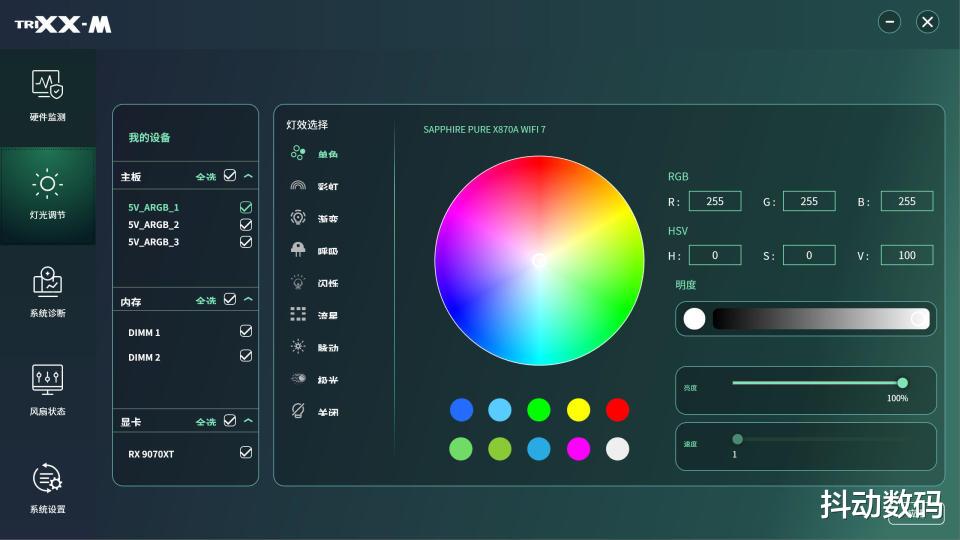Close the TRIXX-M window
Viewport: 960px width, 540px height.
(x=928, y=22)
